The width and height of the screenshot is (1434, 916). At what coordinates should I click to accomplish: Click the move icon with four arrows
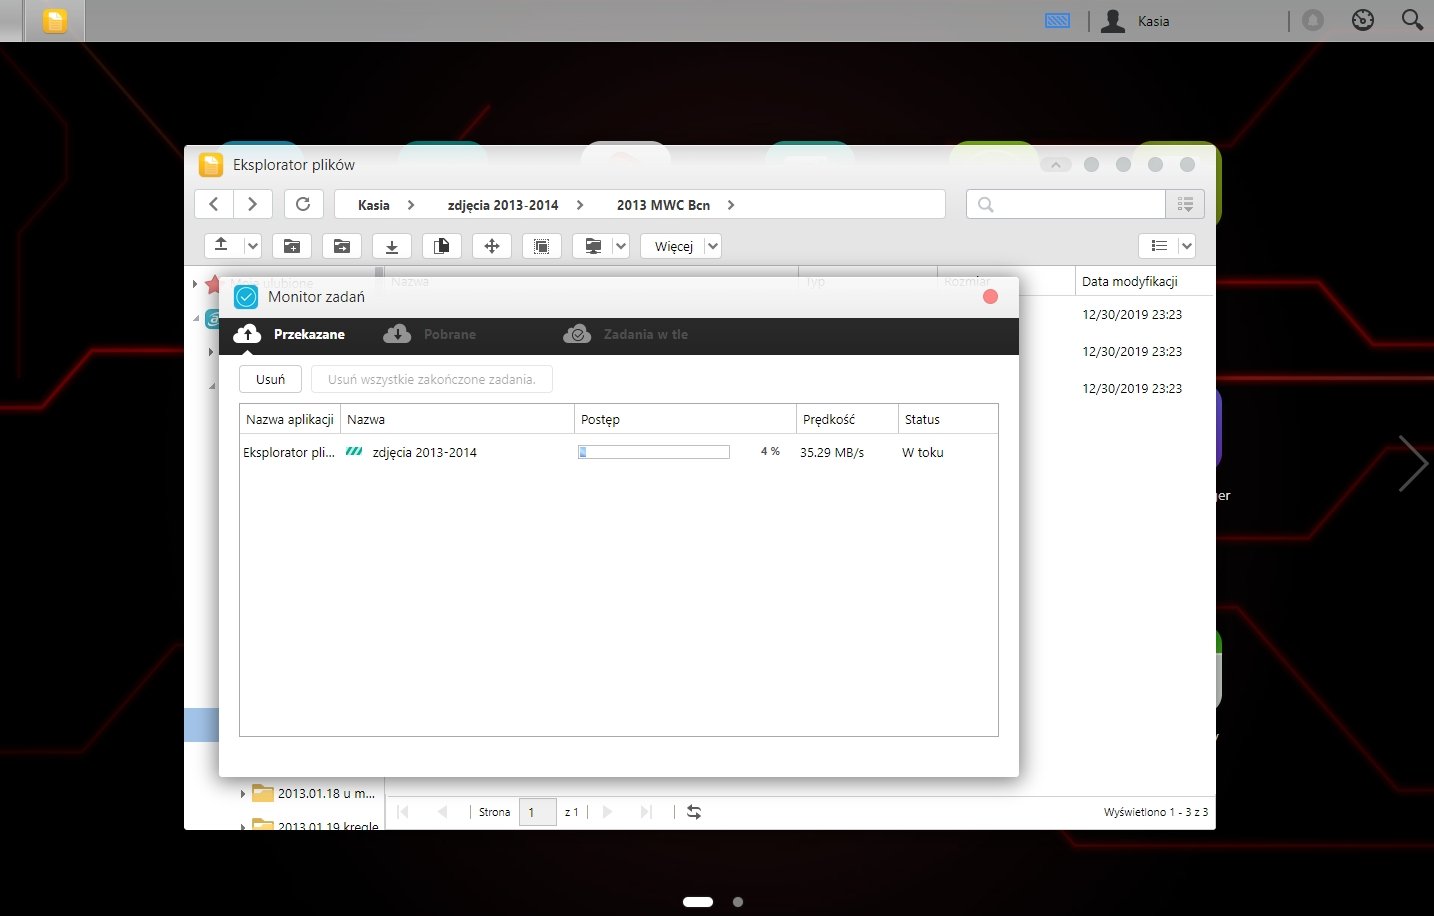[492, 246]
